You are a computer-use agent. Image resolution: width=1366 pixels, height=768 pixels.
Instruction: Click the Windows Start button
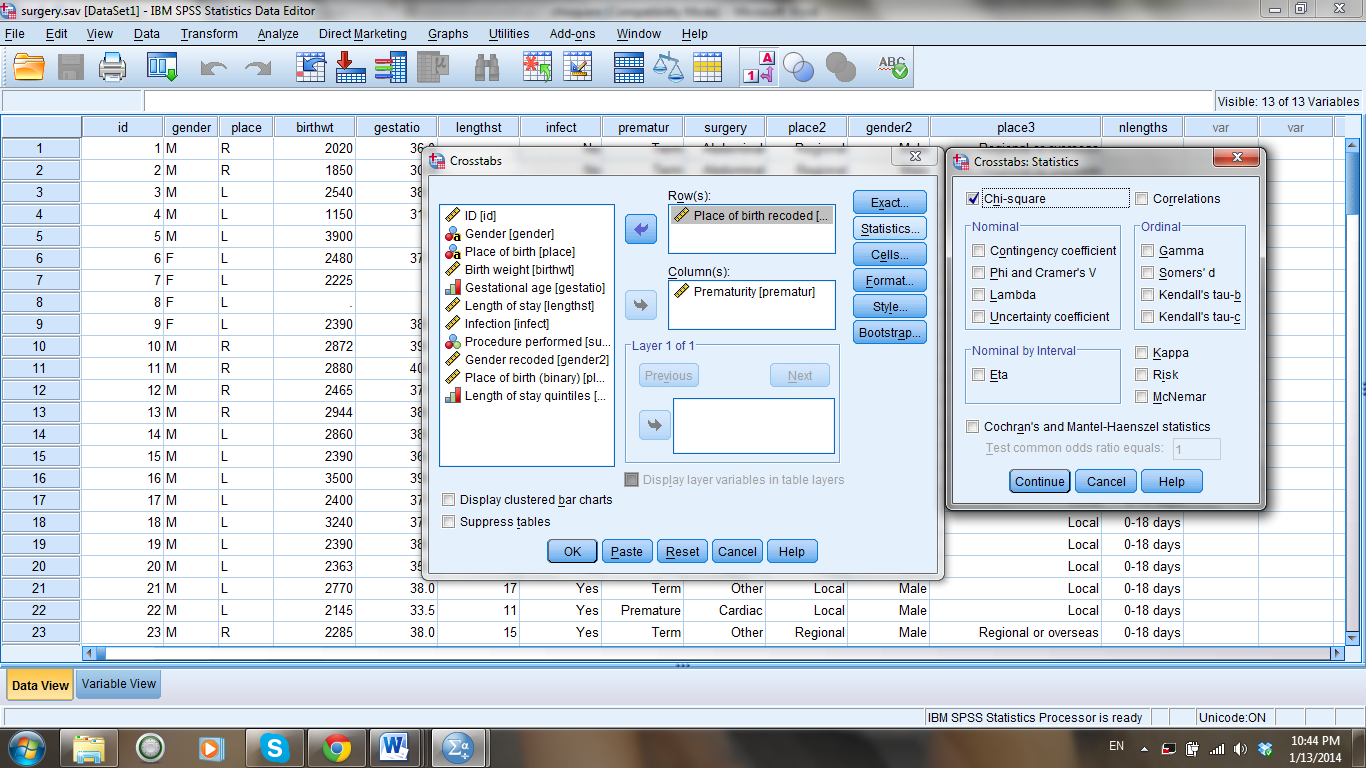coord(25,747)
